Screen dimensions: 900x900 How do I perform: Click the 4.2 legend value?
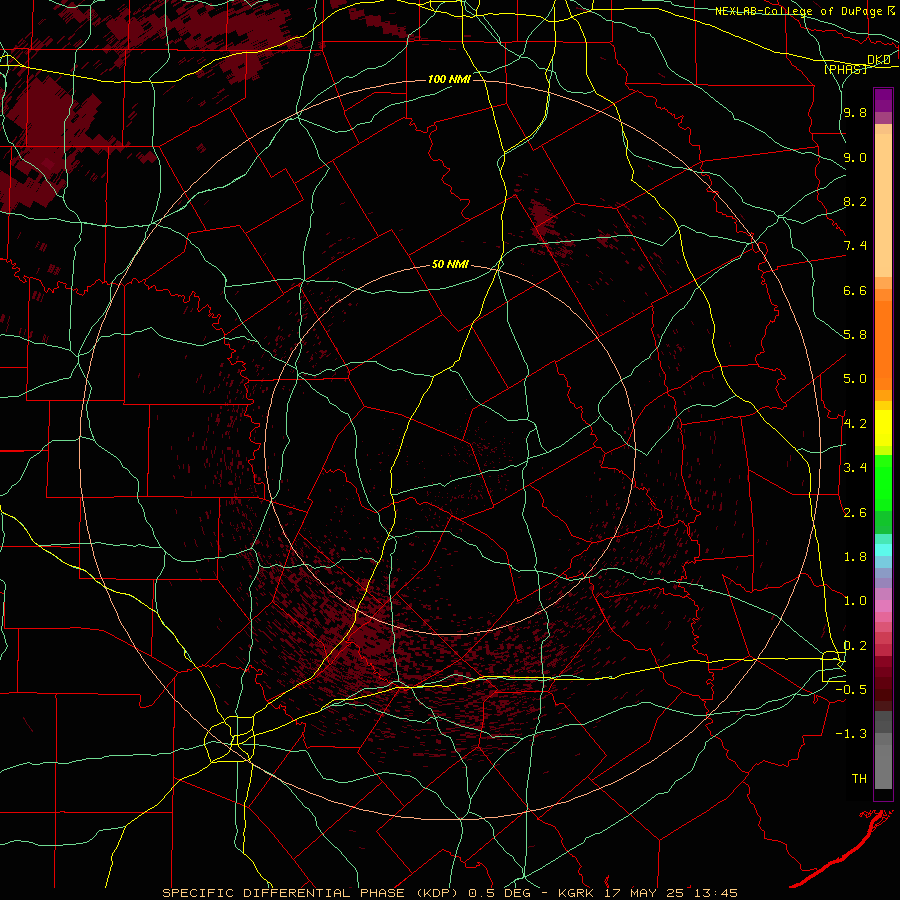tap(855, 424)
